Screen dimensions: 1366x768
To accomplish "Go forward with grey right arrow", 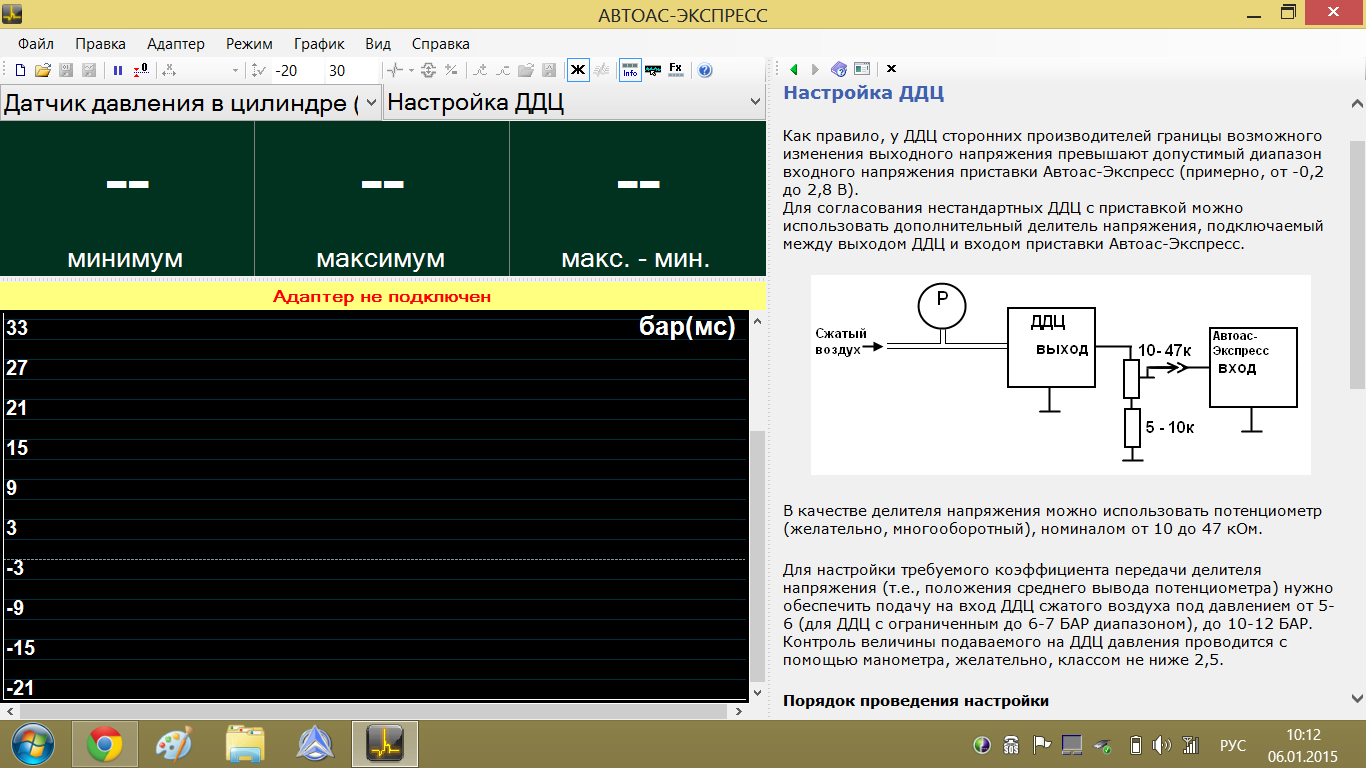I will [x=816, y=70].
